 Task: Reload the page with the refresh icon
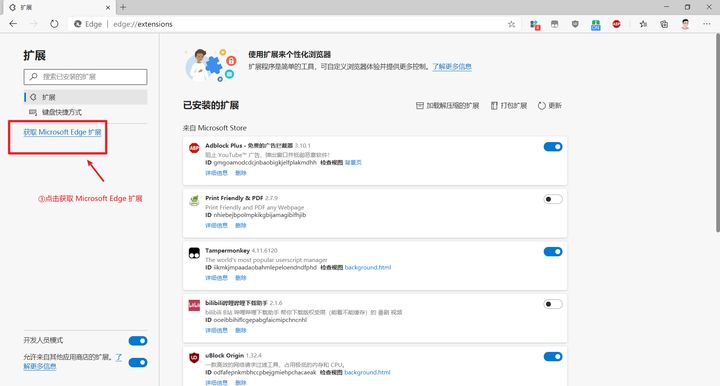pos(54,24)
